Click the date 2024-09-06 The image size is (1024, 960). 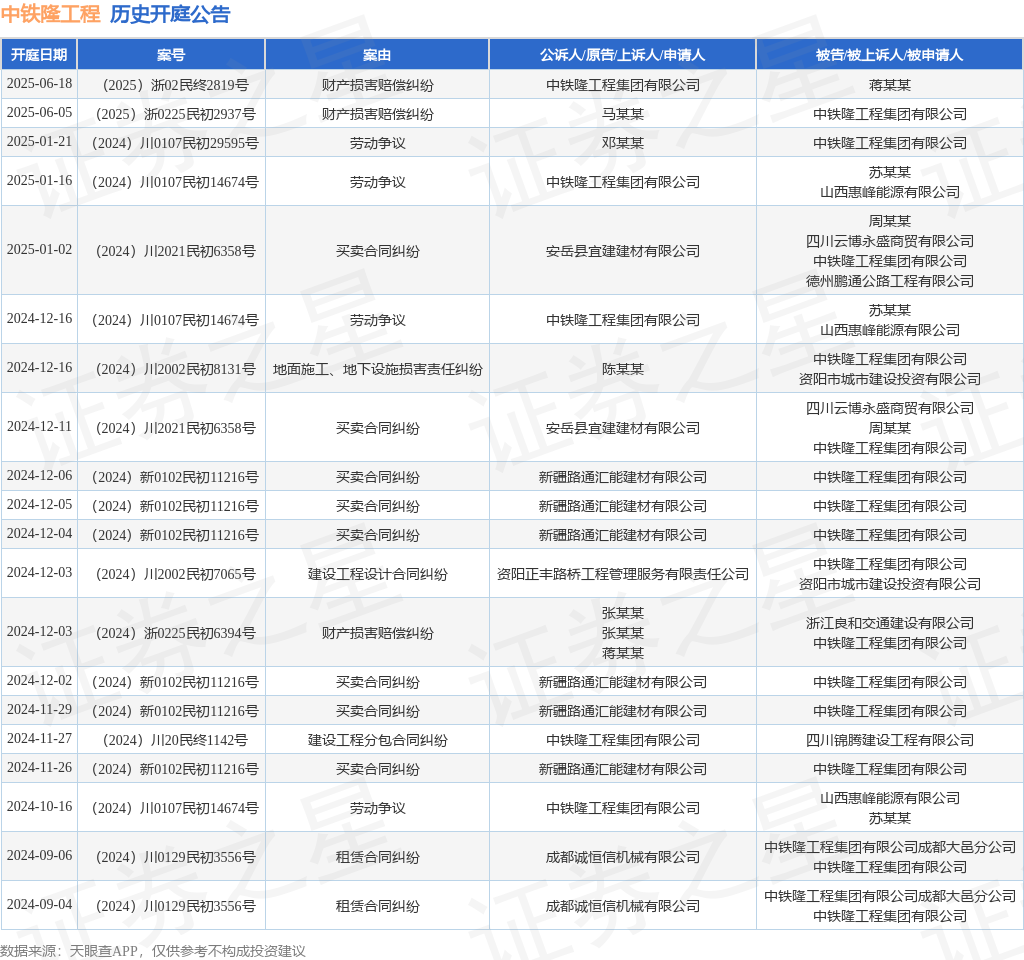39,856
